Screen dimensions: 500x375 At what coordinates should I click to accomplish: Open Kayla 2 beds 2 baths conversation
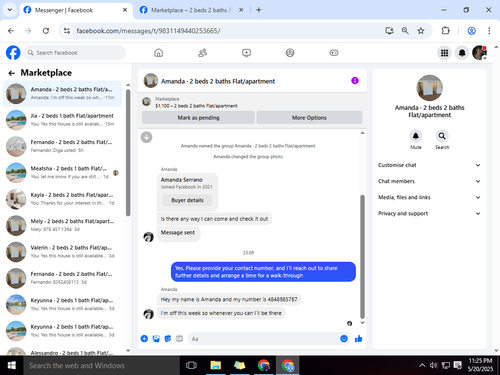coord(62,199)
